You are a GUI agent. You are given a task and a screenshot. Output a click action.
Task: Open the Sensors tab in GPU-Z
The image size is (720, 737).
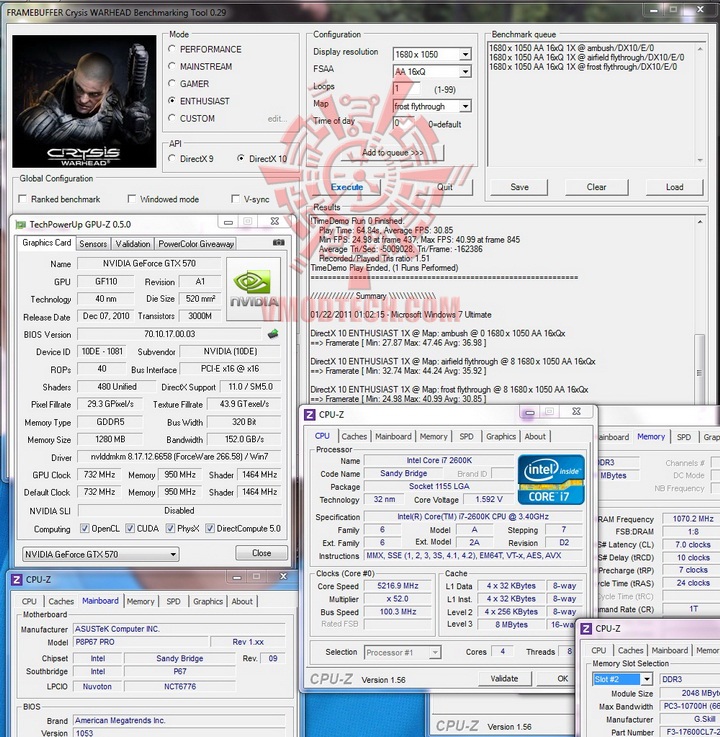(x=93, y=244)
